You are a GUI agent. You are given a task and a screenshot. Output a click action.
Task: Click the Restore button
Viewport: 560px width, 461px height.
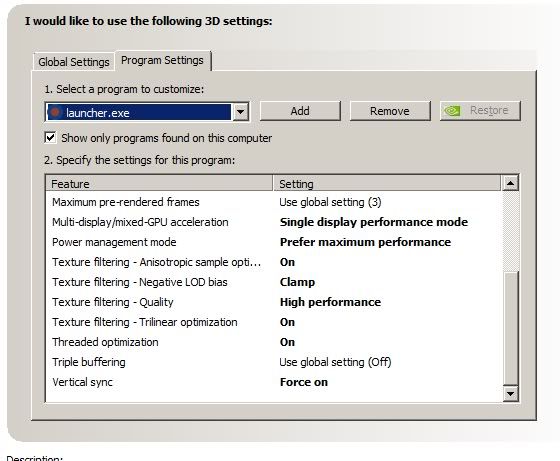click(x=480, y=111)
